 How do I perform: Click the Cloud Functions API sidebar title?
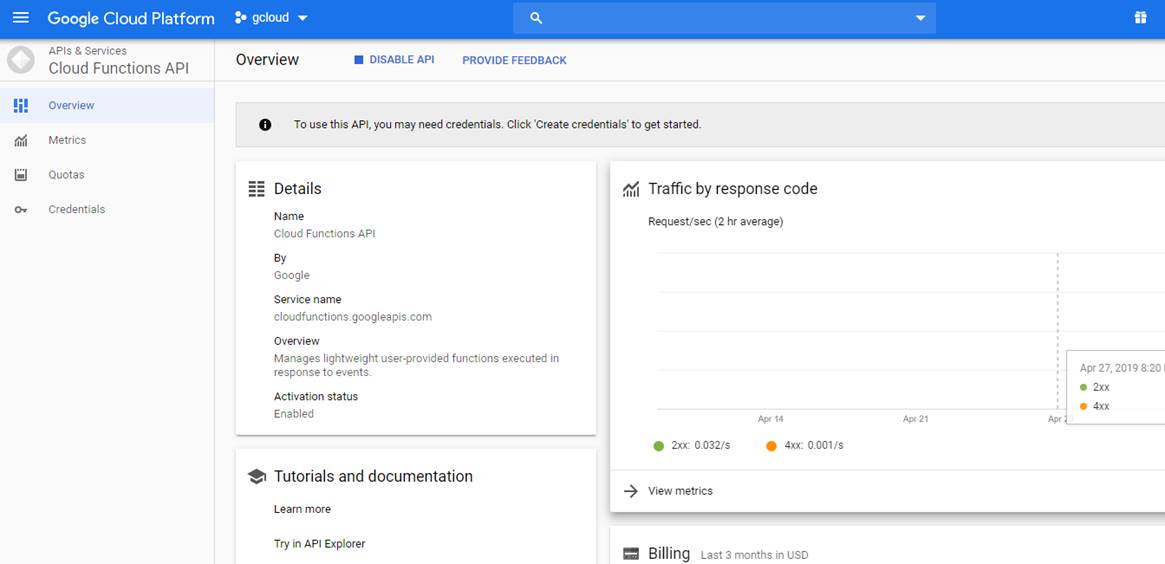click(x=119, y=68)
